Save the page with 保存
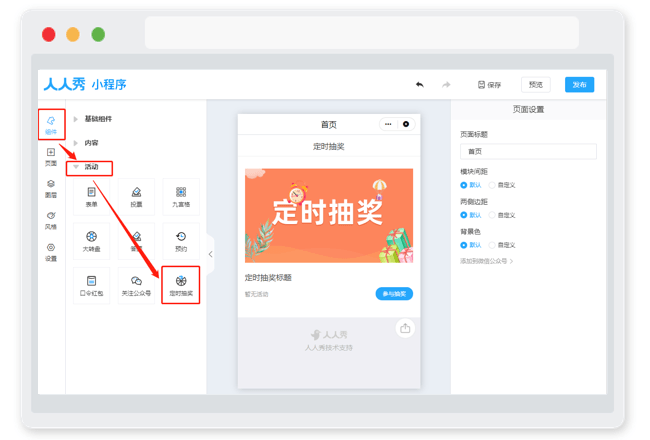650x440 pixels. coord(490,85)
